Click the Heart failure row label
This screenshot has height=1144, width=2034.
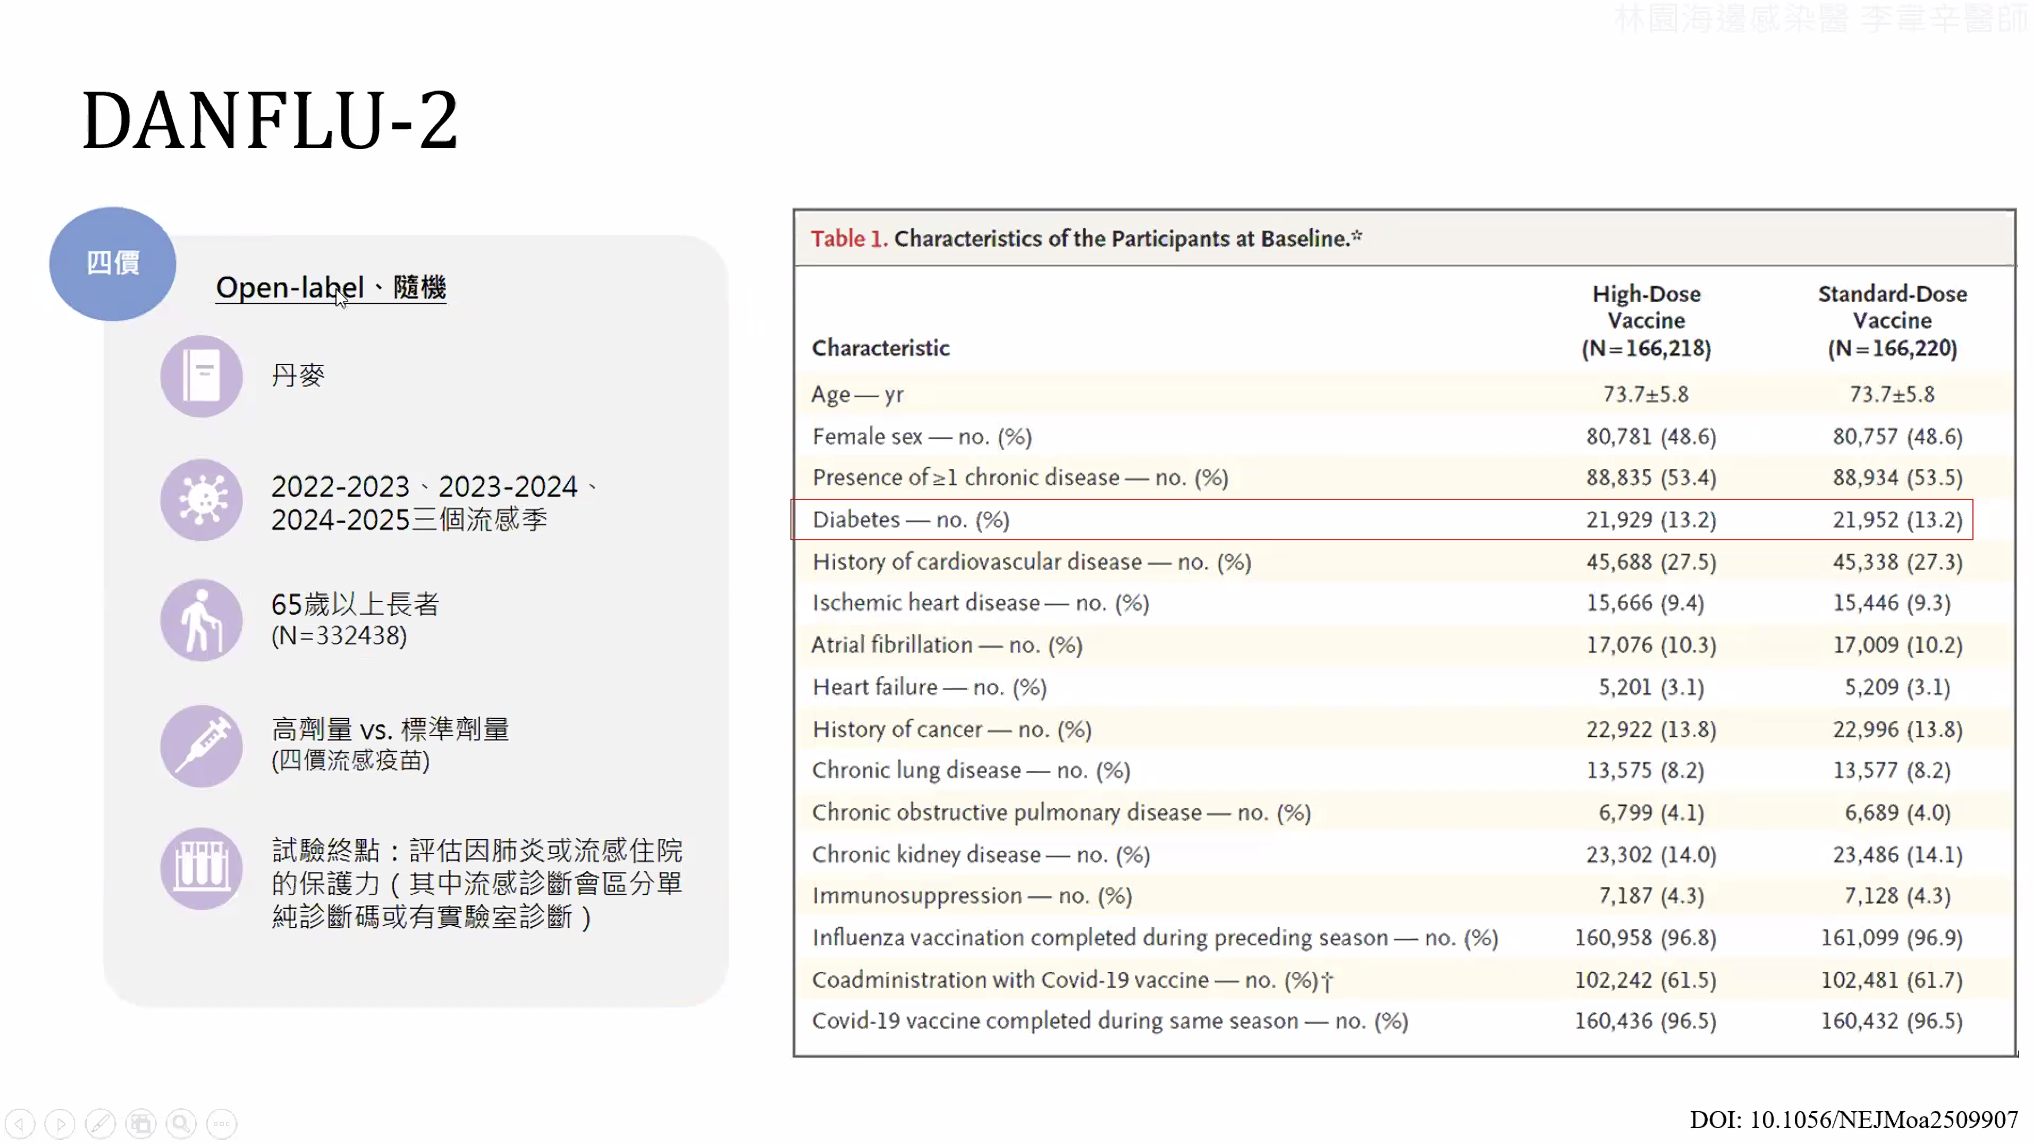click(929, 687)
